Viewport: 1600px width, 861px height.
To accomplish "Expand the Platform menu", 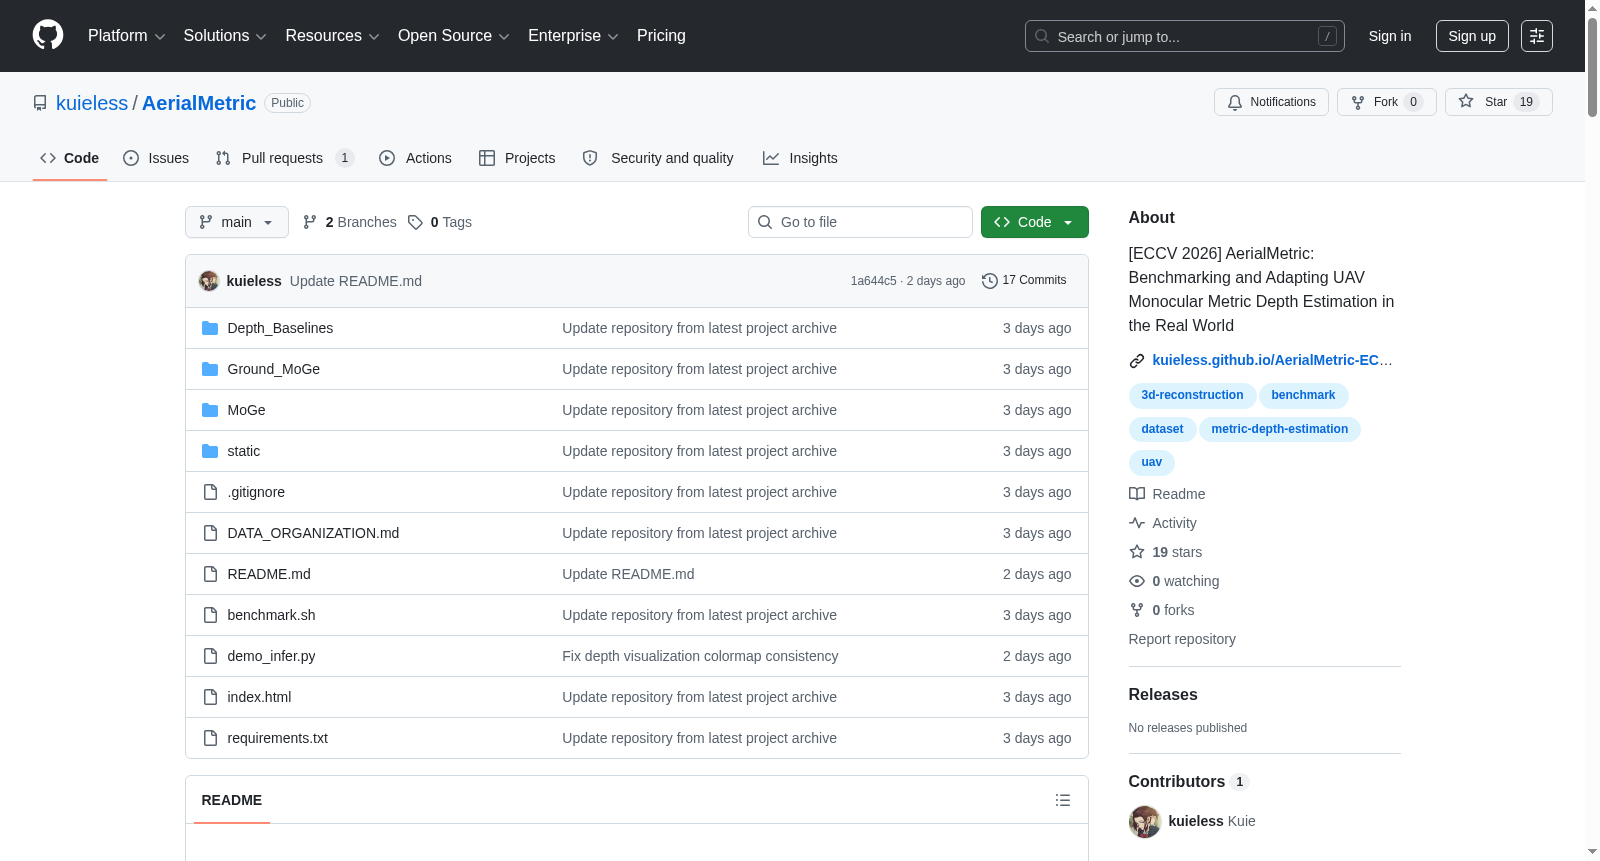I will pos(126,36).
